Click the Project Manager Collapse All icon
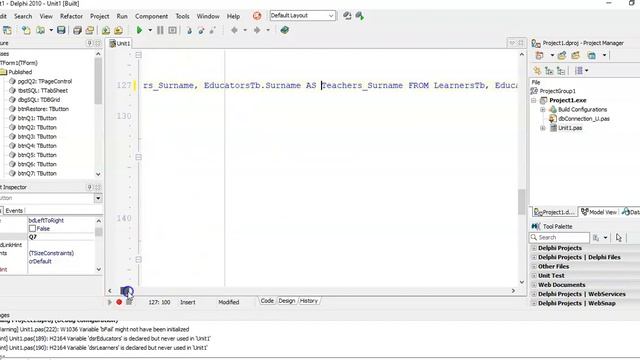Screen dimensions: 640x360 tap(561, 71)
